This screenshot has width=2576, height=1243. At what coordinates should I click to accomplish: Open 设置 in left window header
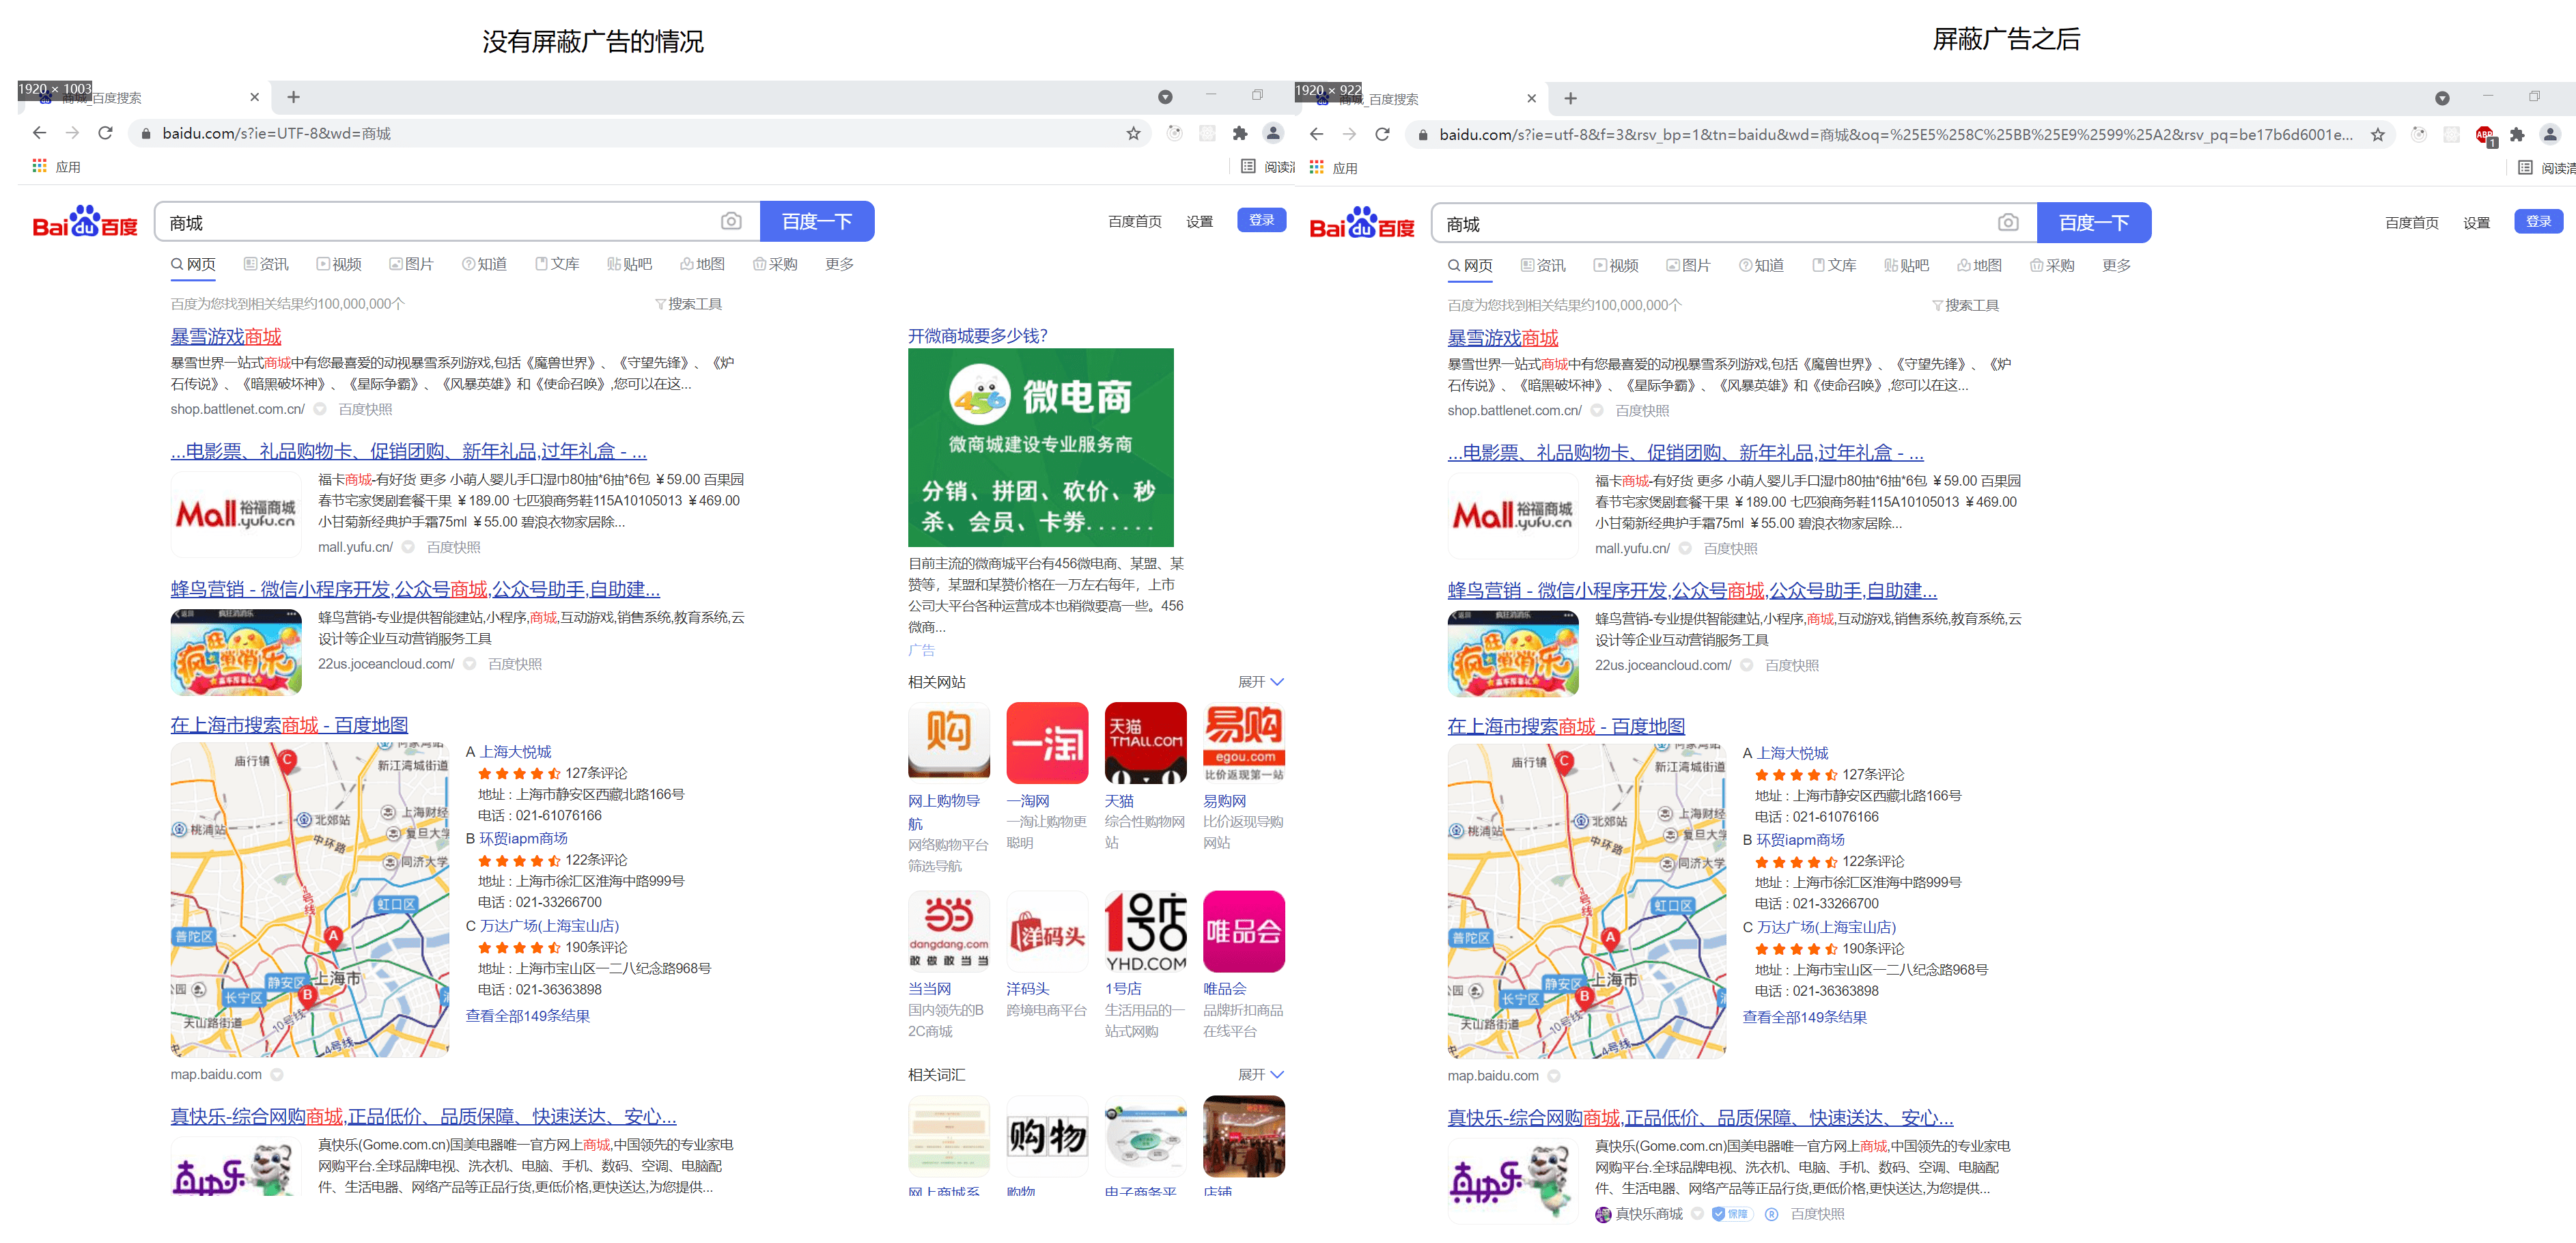(x=1199, y=221)
